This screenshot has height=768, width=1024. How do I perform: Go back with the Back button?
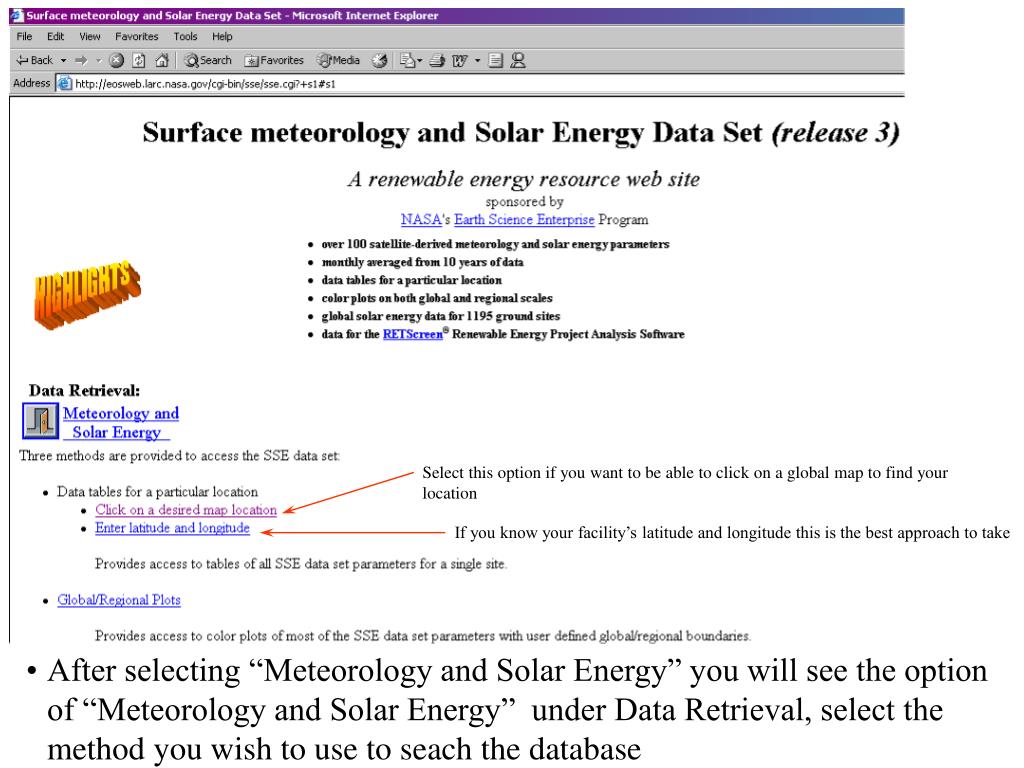(34, 60)
